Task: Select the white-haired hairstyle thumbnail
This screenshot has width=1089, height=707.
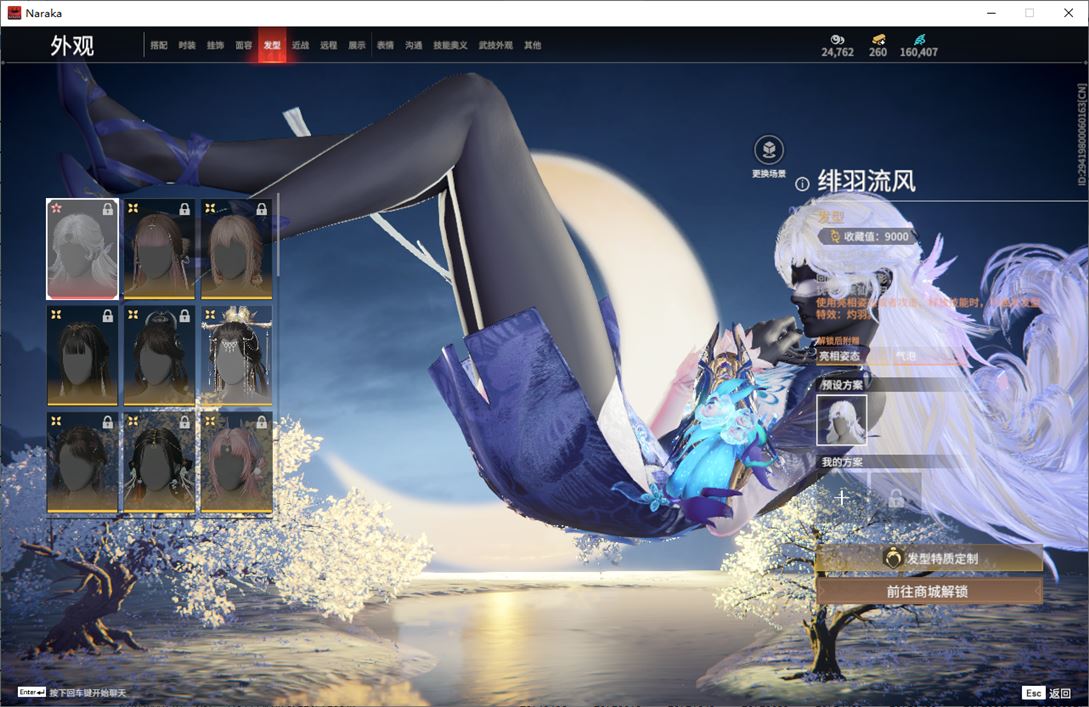Action: pos(83,249)
